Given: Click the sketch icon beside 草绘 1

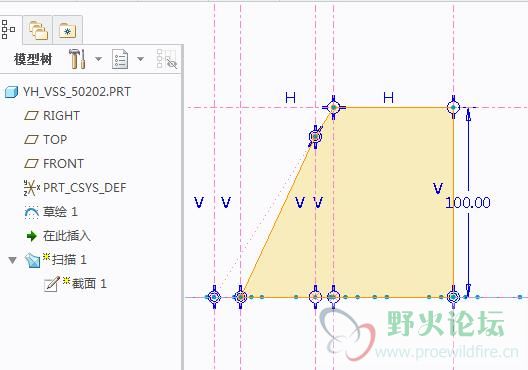Looking at the screenshot, I should [x=32, y=212].
